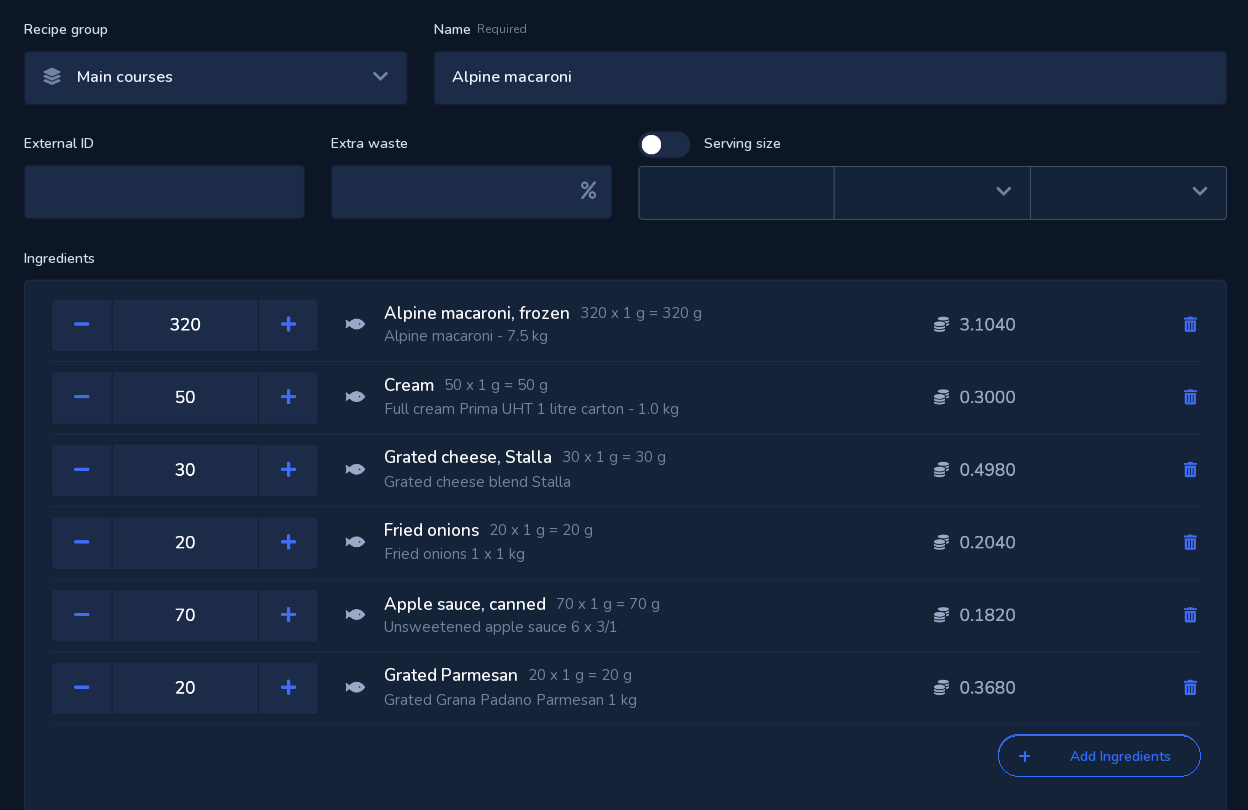Viewport: 1248px width, 810px height.
Task: Click coins icon next to 3.1040
Action: pyautogui.click(x=941, y=324)
